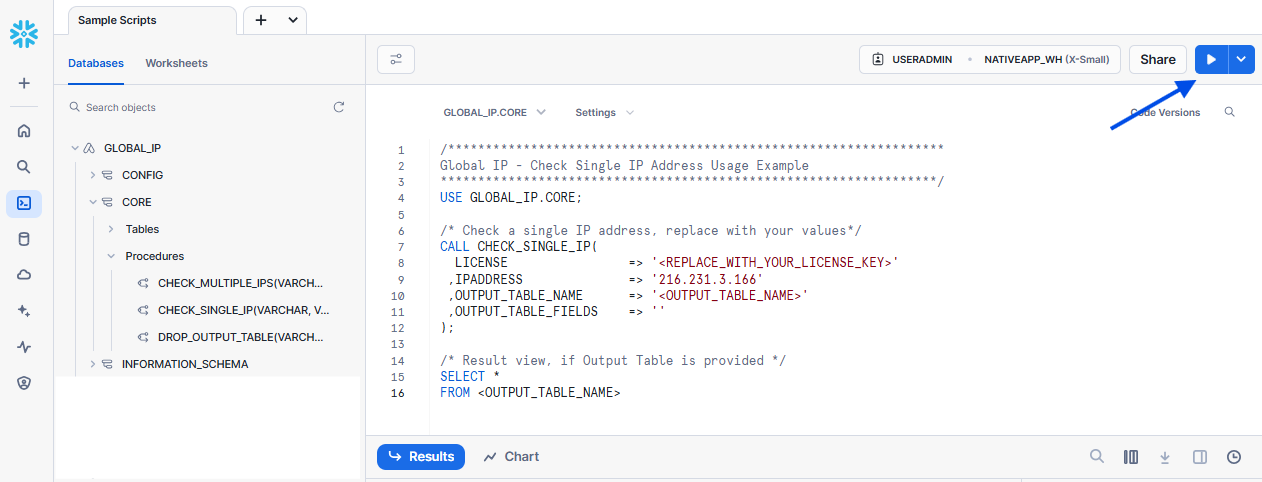Click the columns icon in results bar

click(1131, 457)
